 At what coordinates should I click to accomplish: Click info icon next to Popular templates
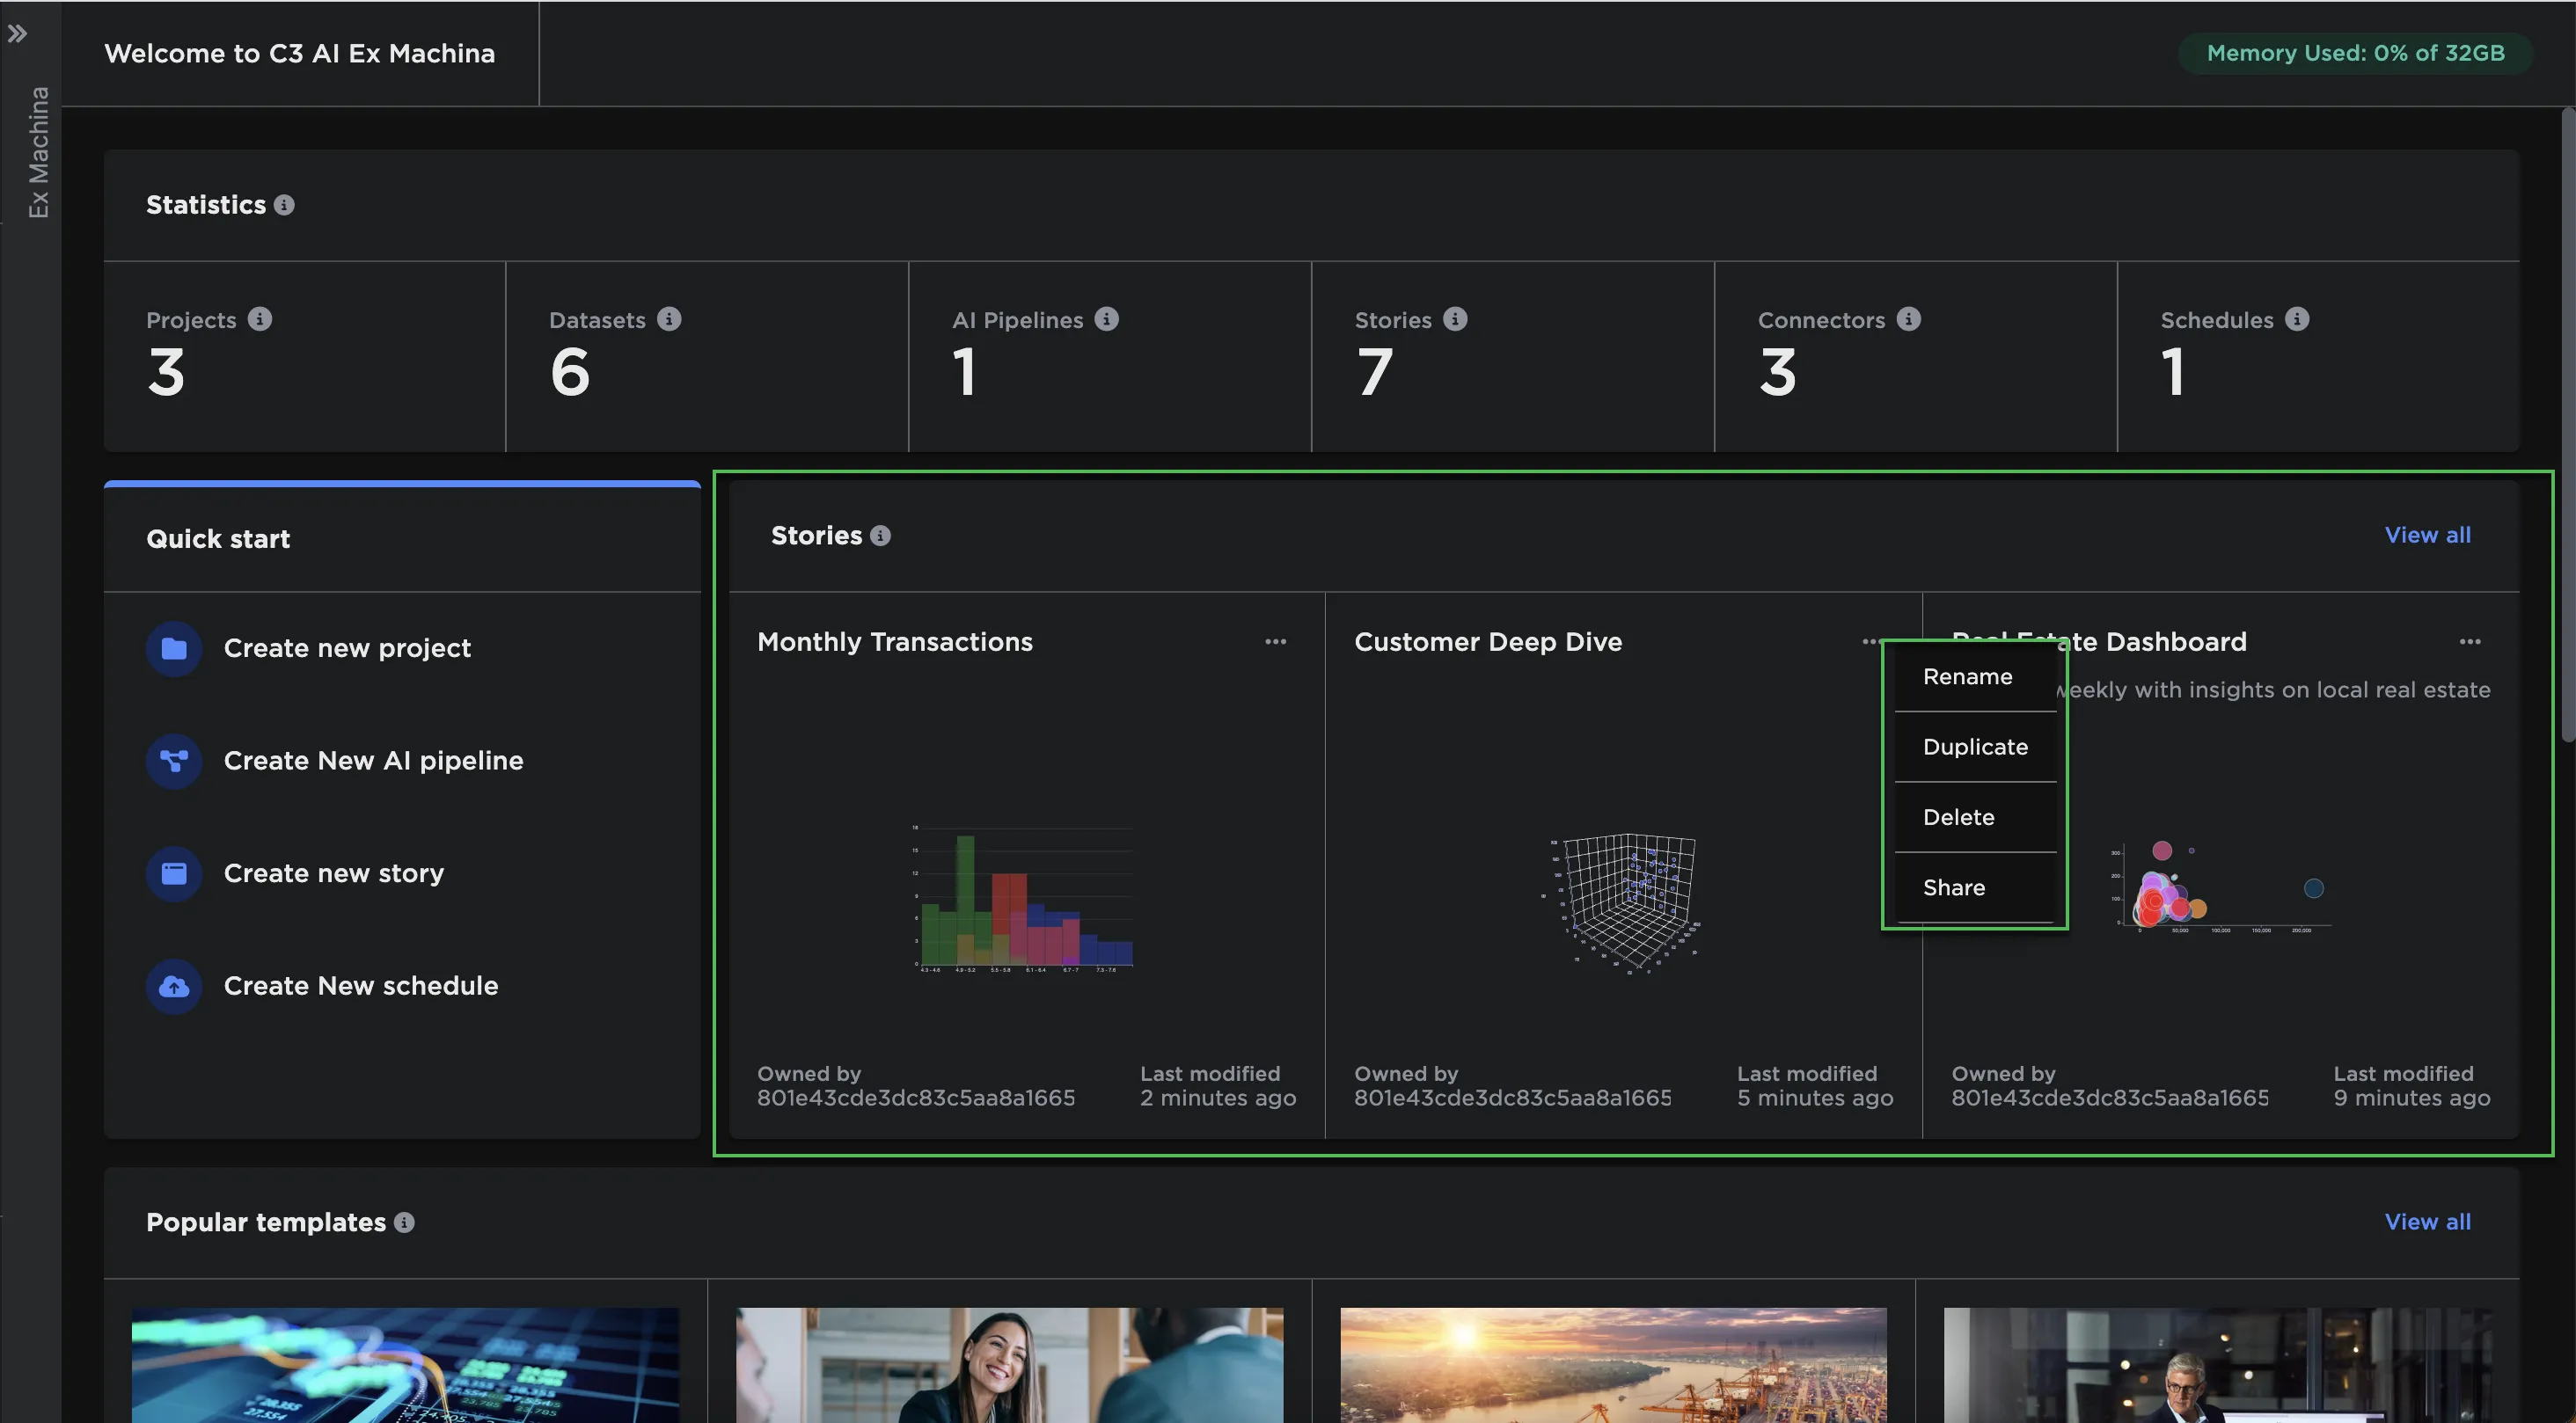coord(404,1222)
